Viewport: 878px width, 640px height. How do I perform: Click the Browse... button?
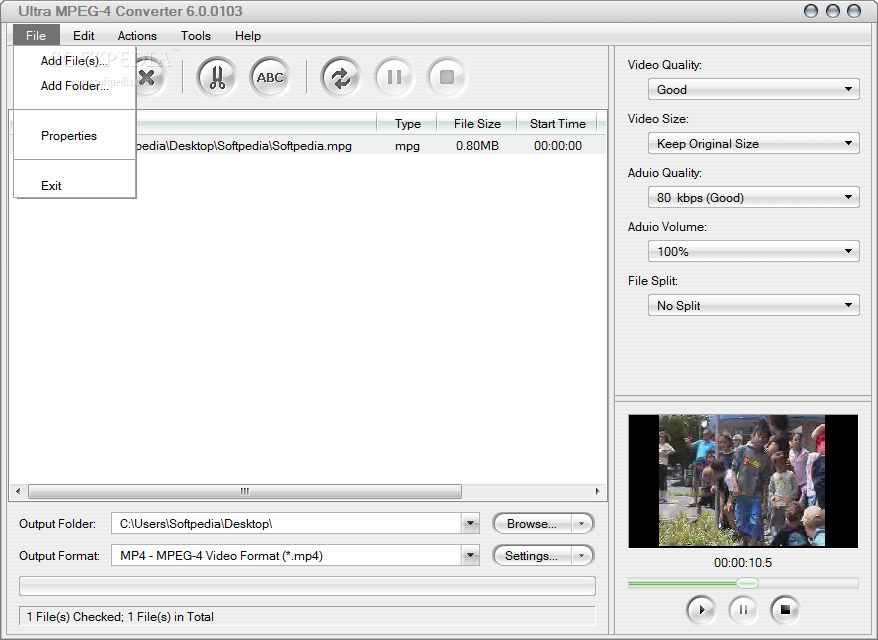click(532, 524)
